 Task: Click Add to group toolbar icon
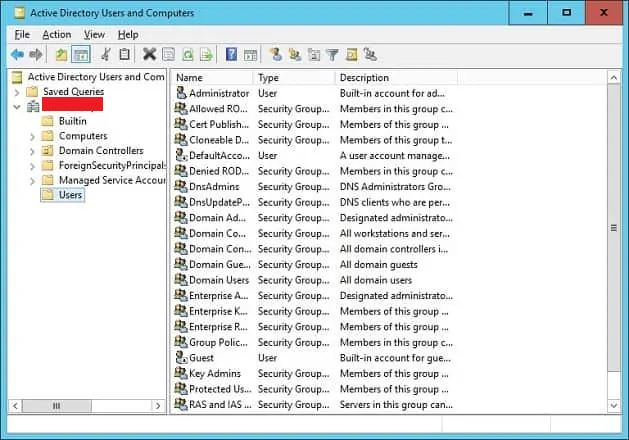pyautogui.click(x=370, y=54)
